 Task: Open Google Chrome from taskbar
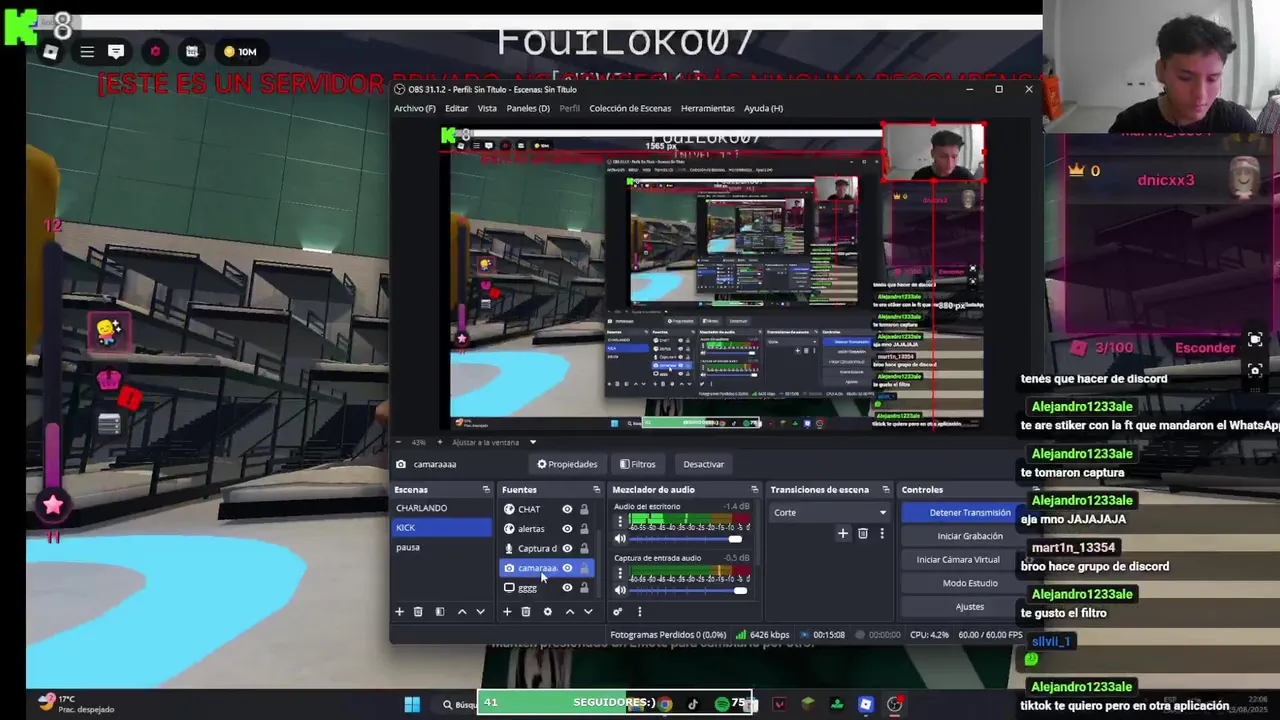pos(665,704)
